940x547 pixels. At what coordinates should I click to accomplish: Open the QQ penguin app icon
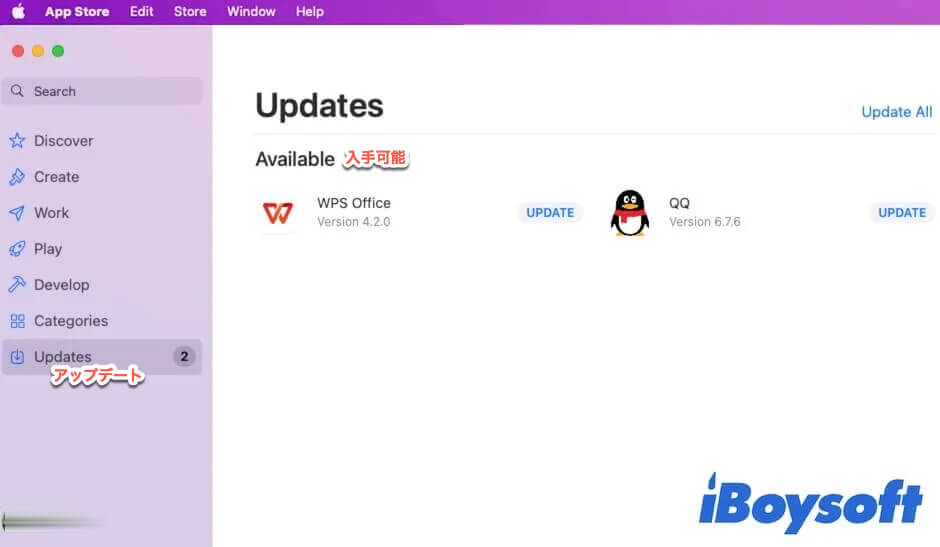pos(629,213)
